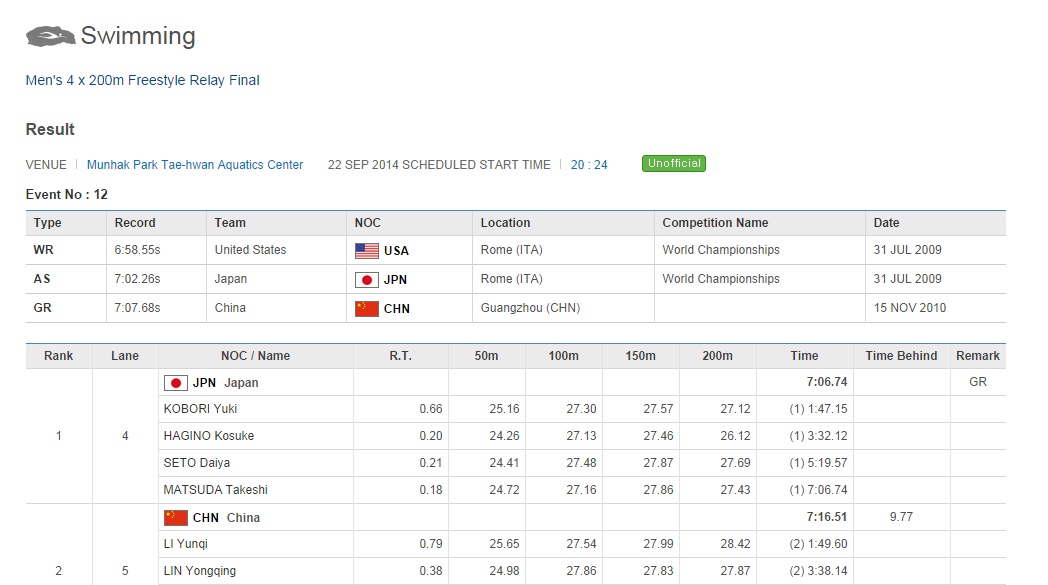The width and height of the screenshot is (1048, 585).
Task: Click the USA flag icon
Action: coord(367,251)
